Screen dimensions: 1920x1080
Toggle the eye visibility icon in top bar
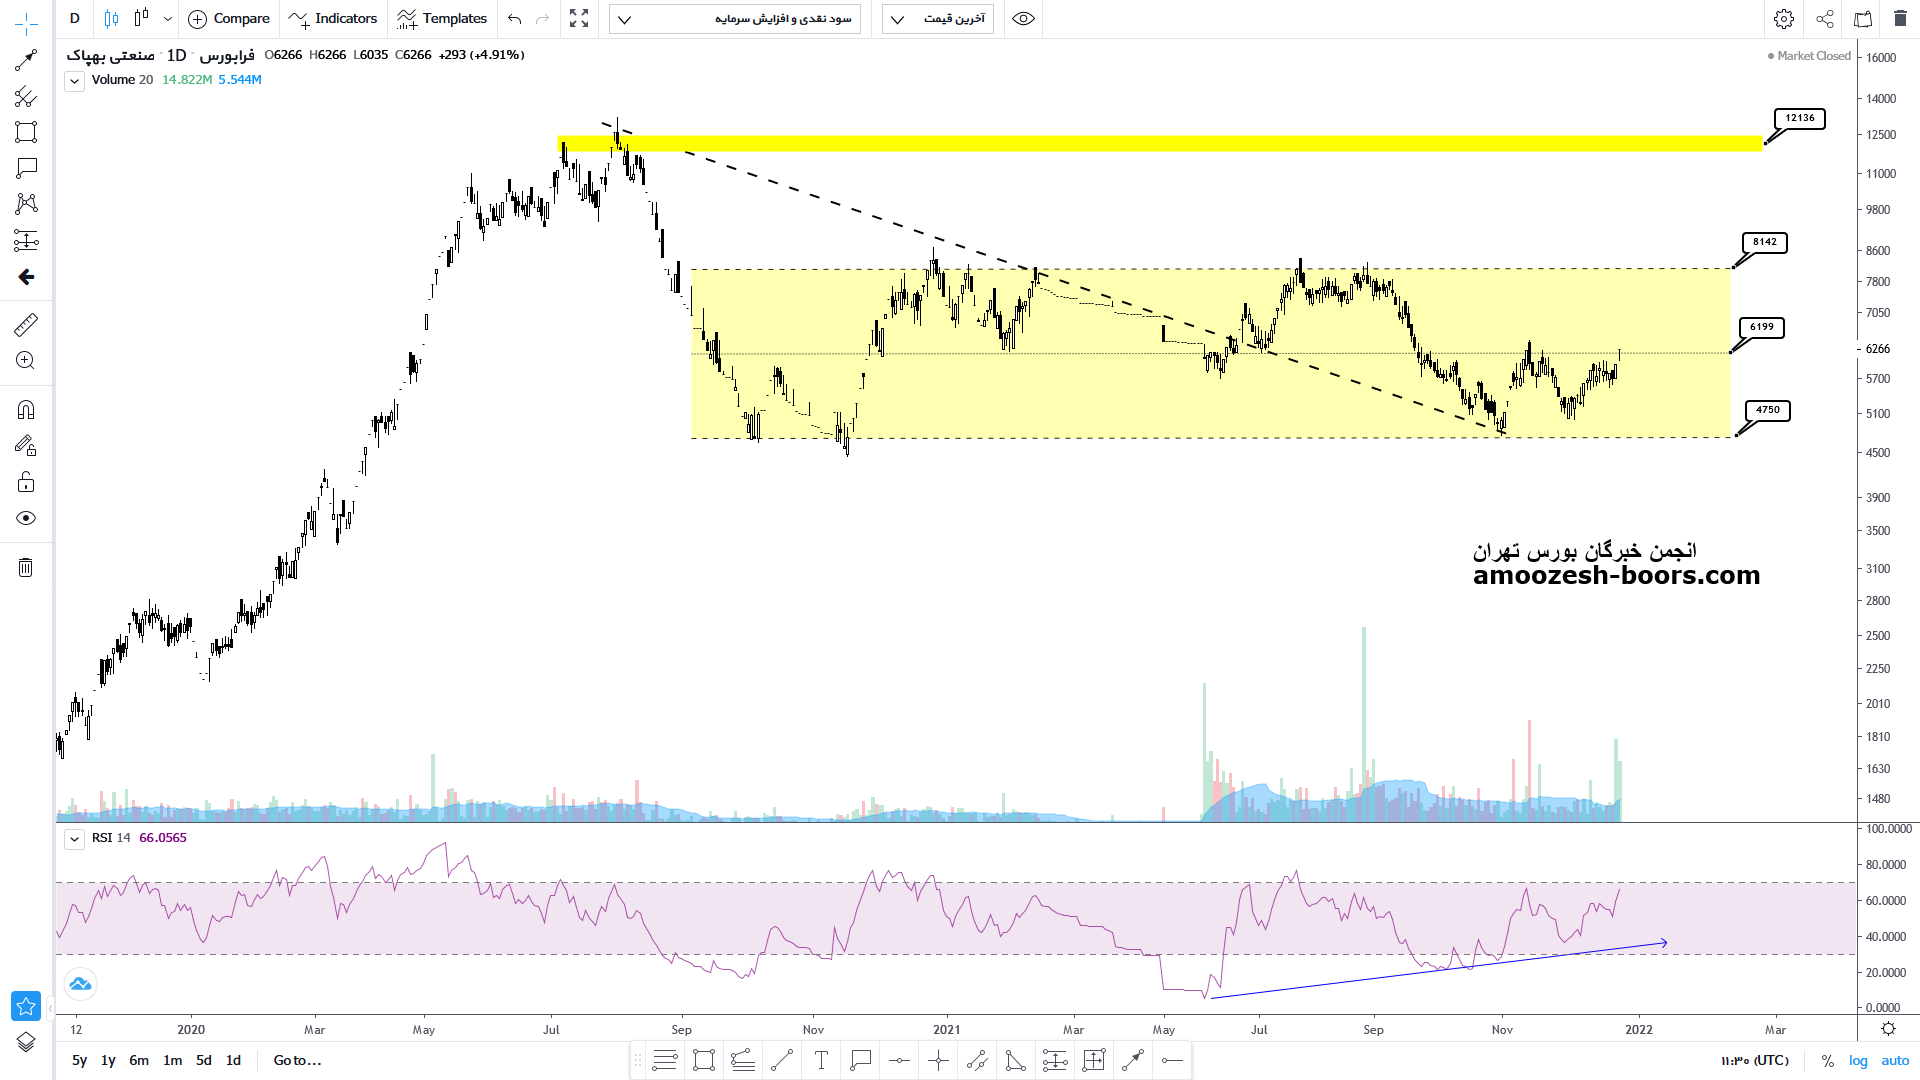point(1023,19)
